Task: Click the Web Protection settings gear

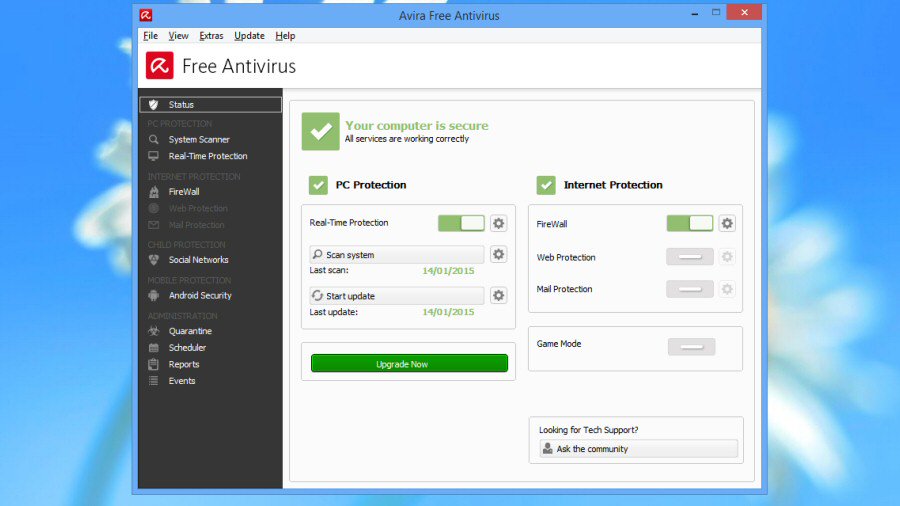Action: click(x=727, y=256)
